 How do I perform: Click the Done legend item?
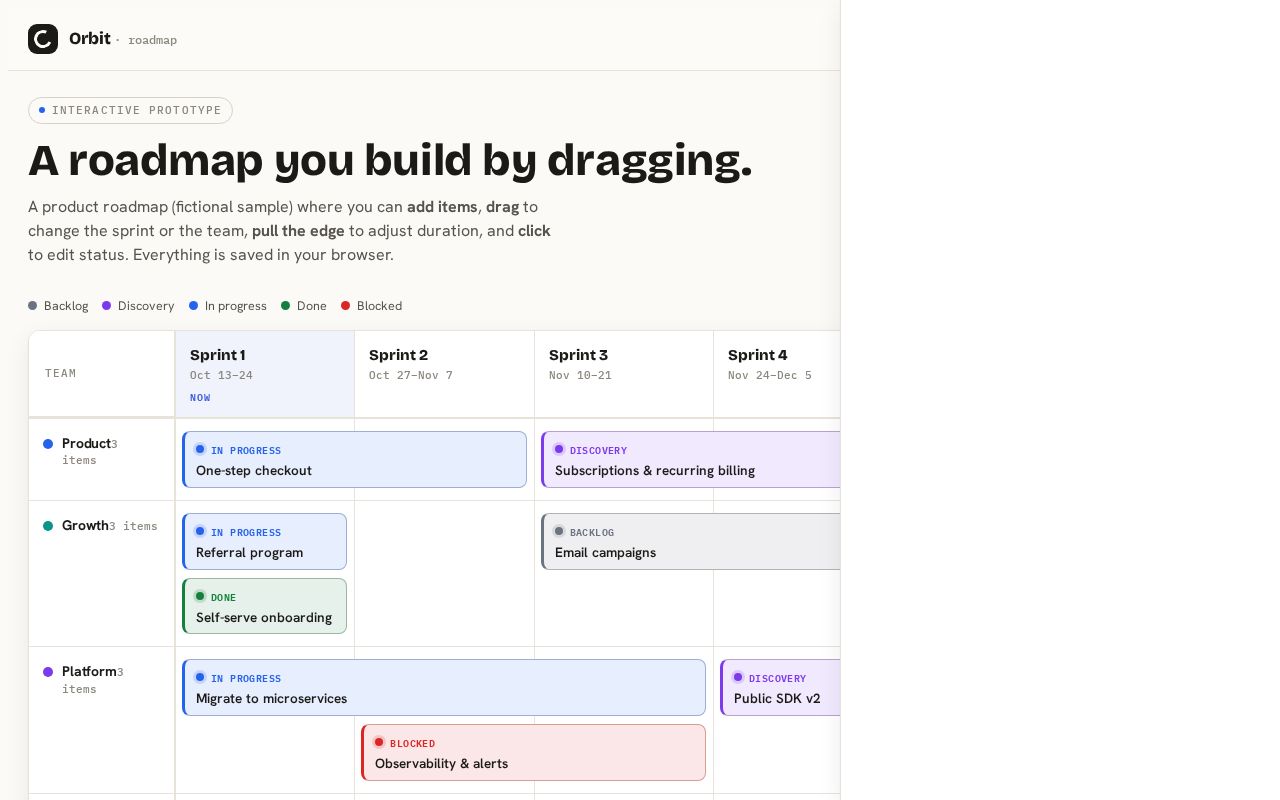pyautogui.click(x=304, y=306)
